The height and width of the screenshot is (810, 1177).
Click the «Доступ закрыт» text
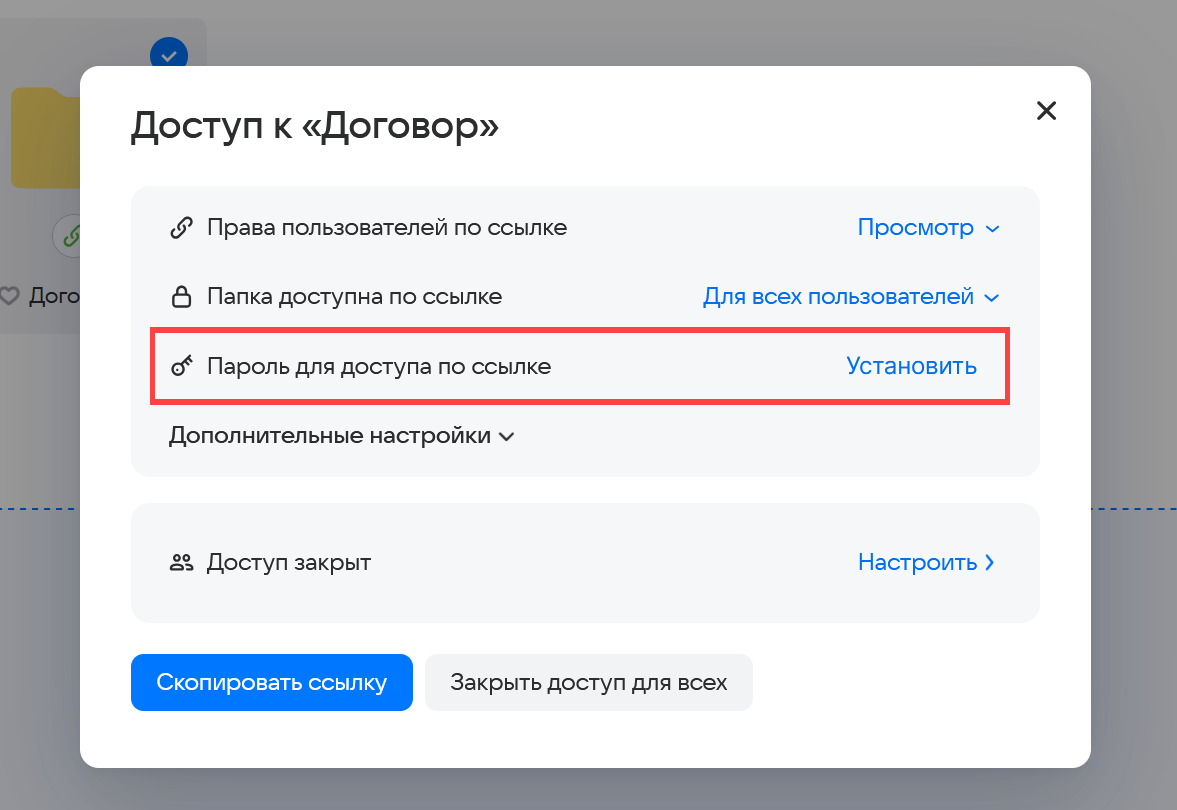[x=289, y=563]
